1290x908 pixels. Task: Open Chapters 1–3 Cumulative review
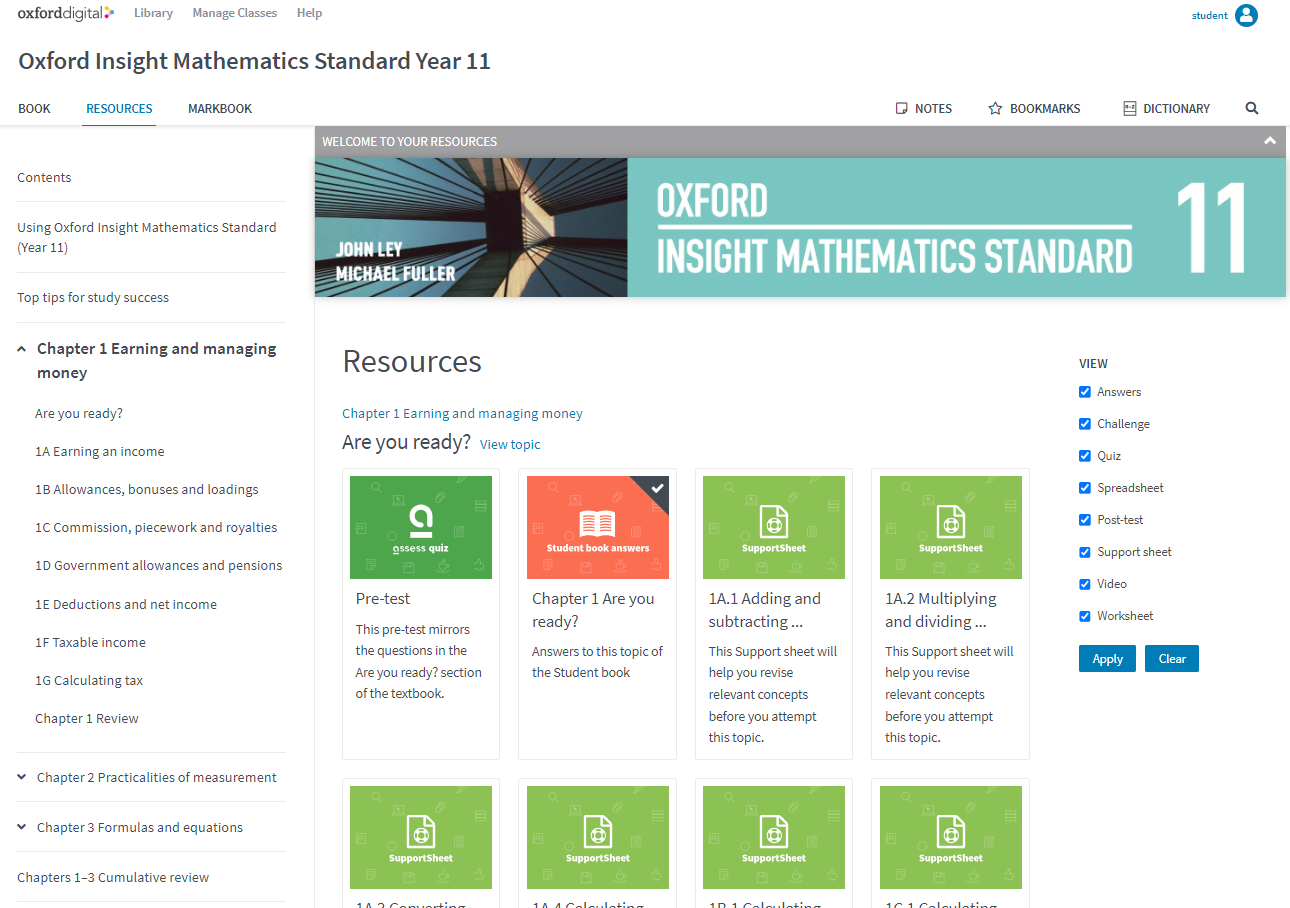(113, 877)
